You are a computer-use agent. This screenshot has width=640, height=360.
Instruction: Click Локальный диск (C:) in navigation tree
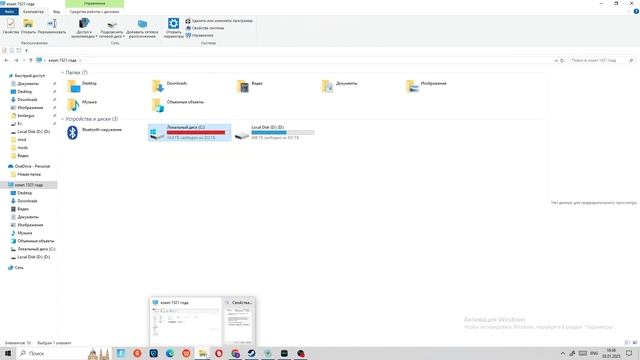36,249
